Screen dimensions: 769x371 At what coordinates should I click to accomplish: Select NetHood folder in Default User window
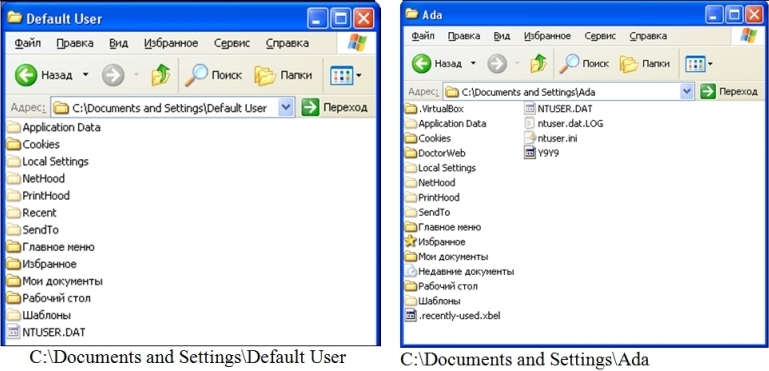36,179
